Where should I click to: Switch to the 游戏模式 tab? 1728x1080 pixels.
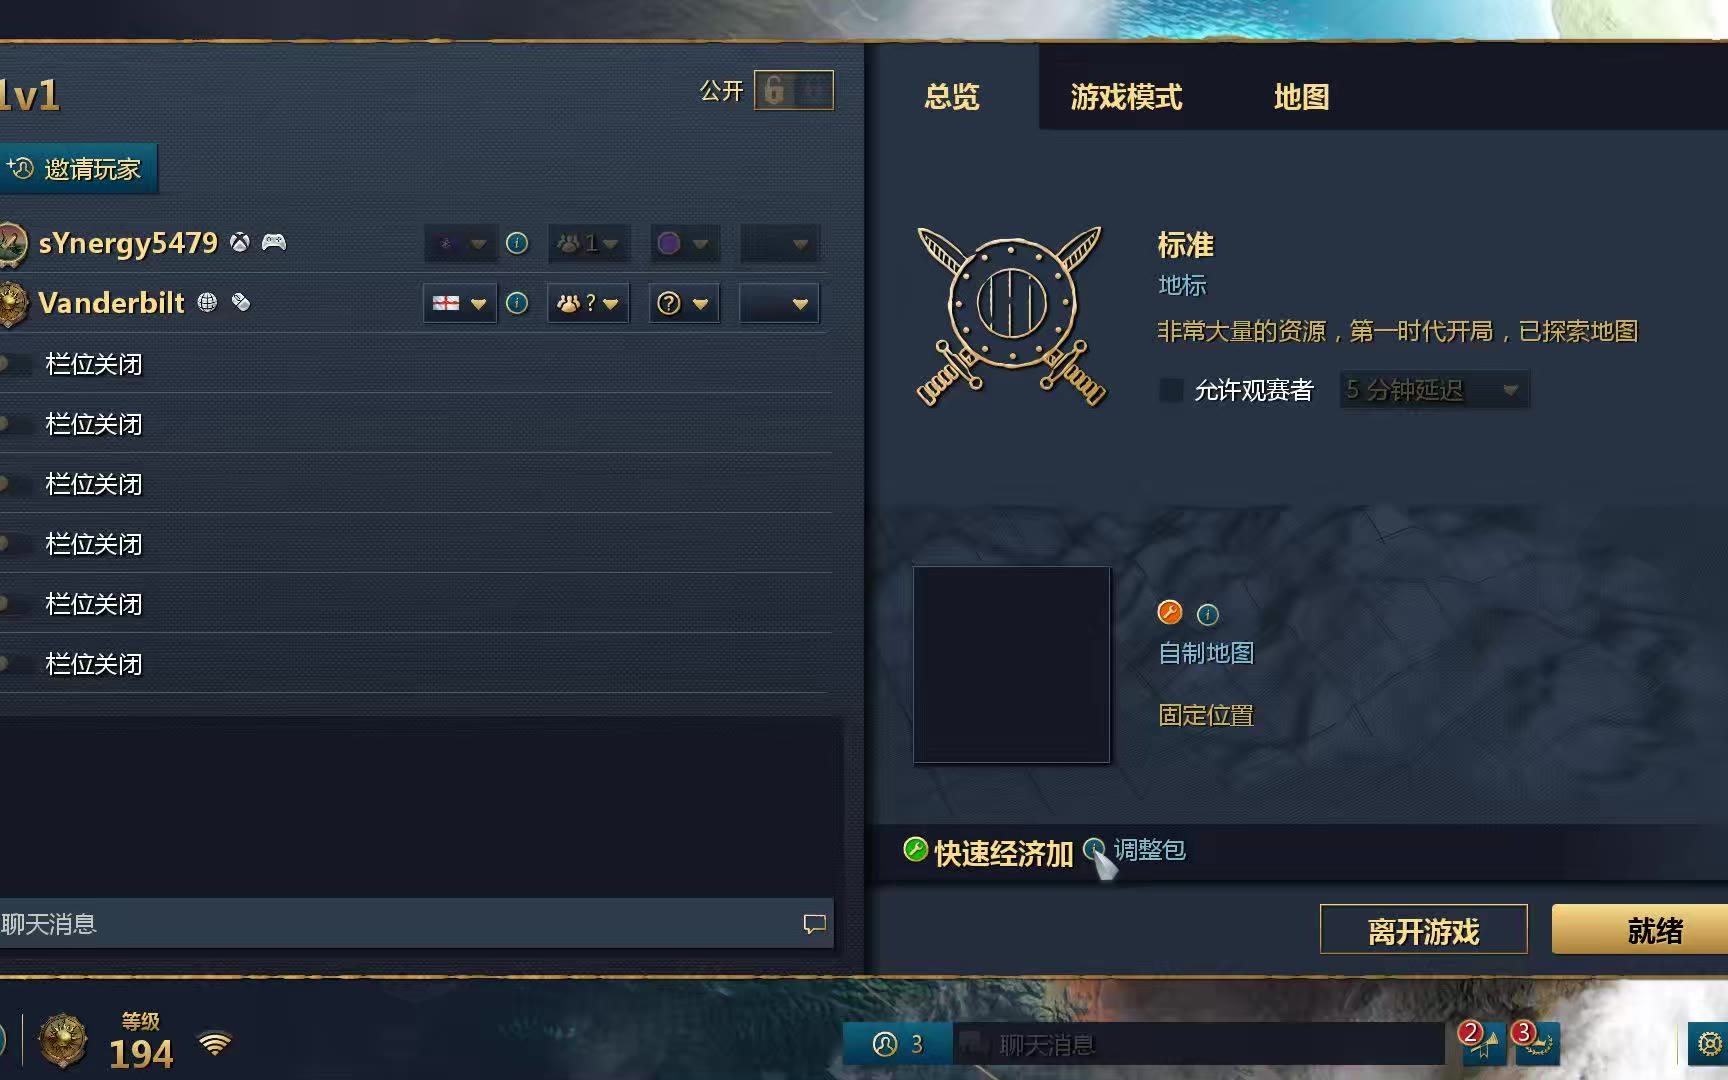pyautogui.click(x=1126, y=97)
